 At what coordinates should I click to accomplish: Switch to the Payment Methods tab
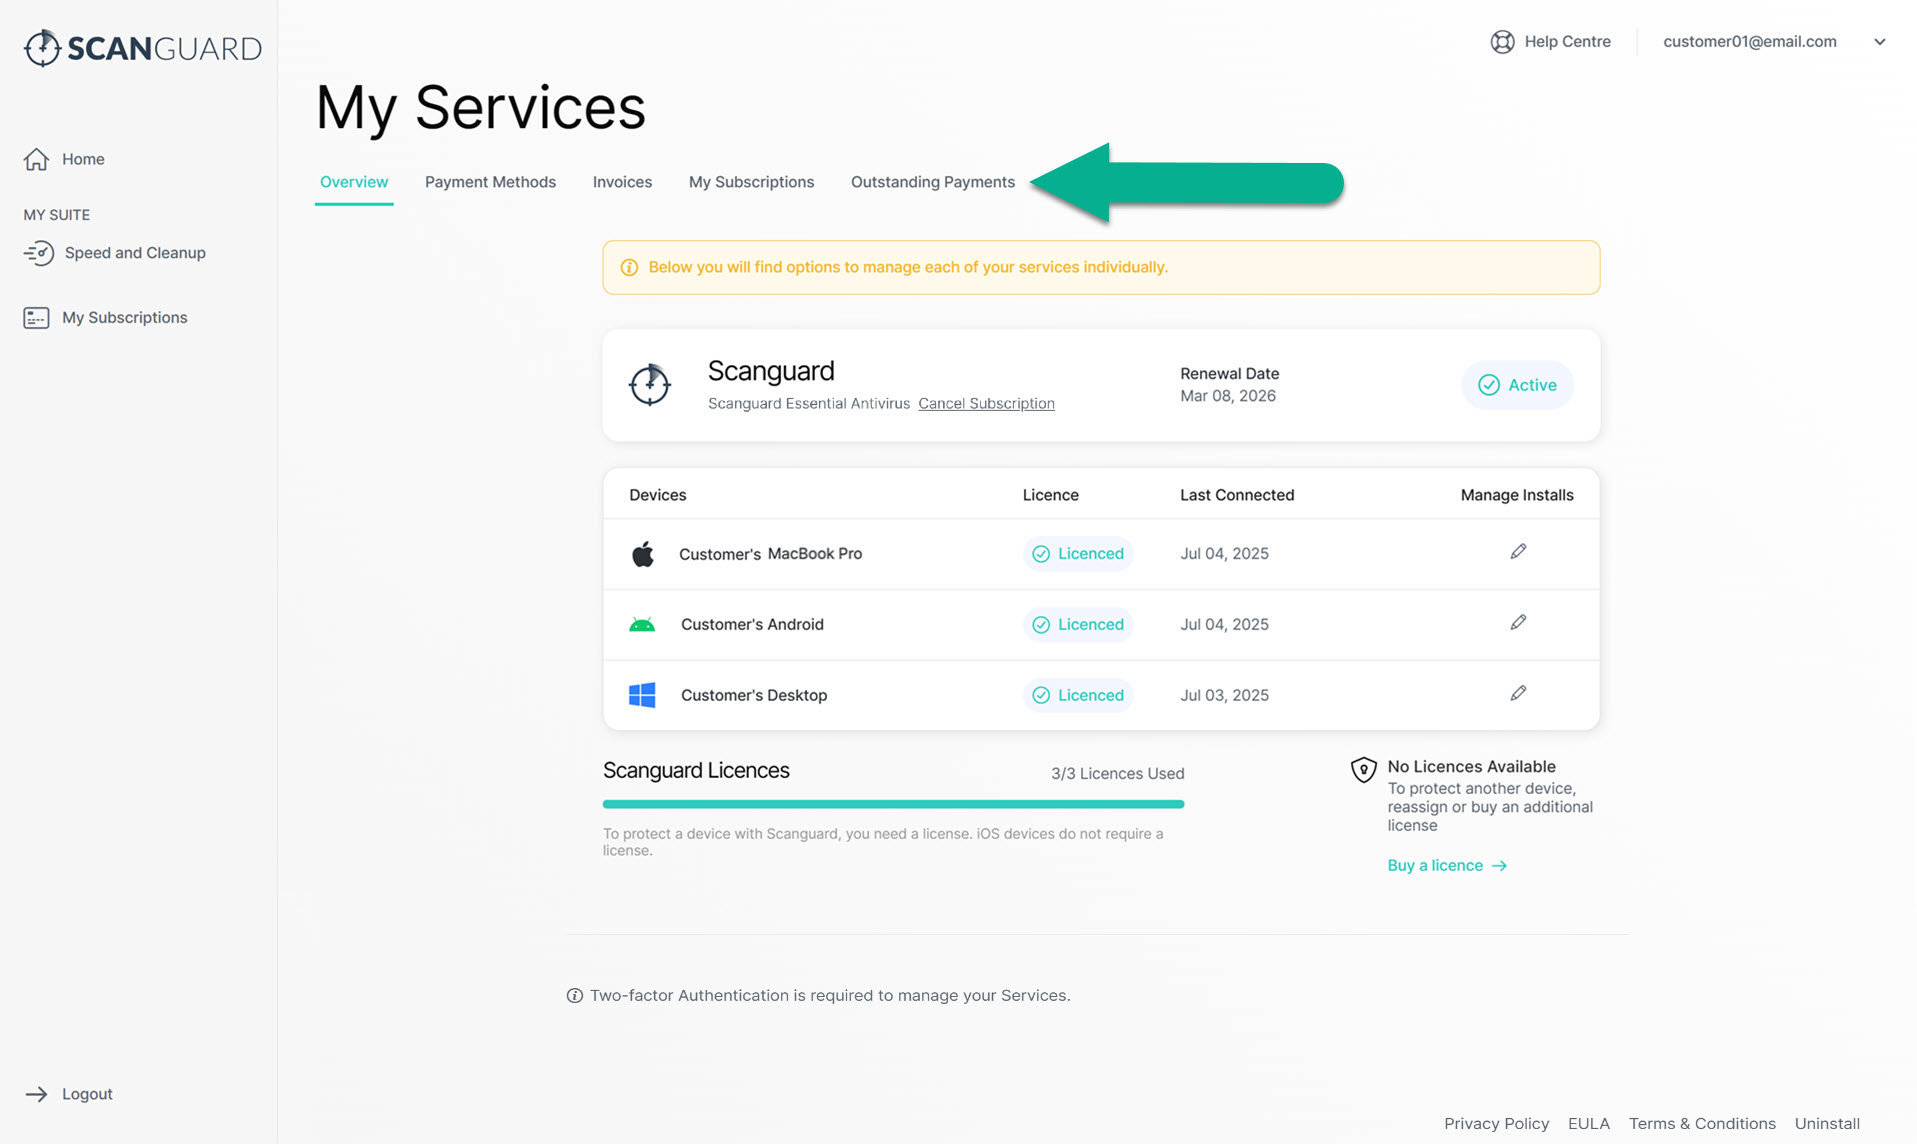coord(490,182)
